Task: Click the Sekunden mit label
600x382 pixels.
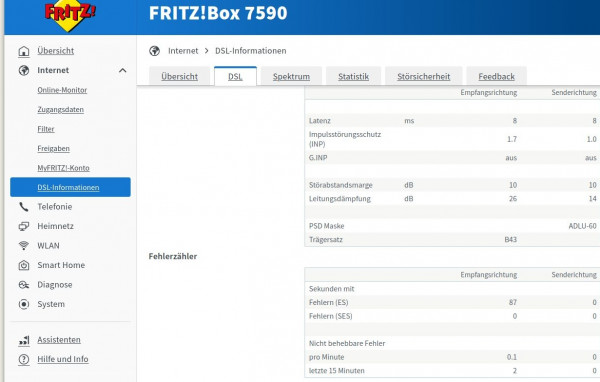Action: (331, 289)
